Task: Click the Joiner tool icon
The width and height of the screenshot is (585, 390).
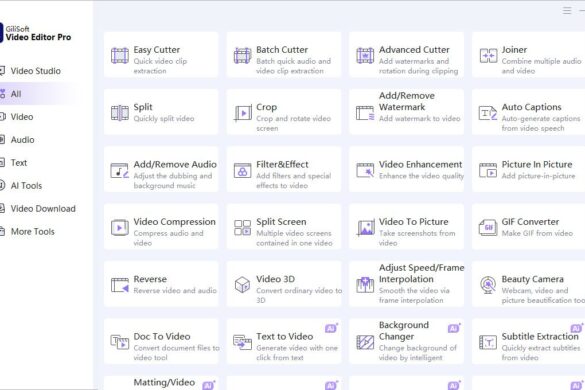Action: click(488, 56)
